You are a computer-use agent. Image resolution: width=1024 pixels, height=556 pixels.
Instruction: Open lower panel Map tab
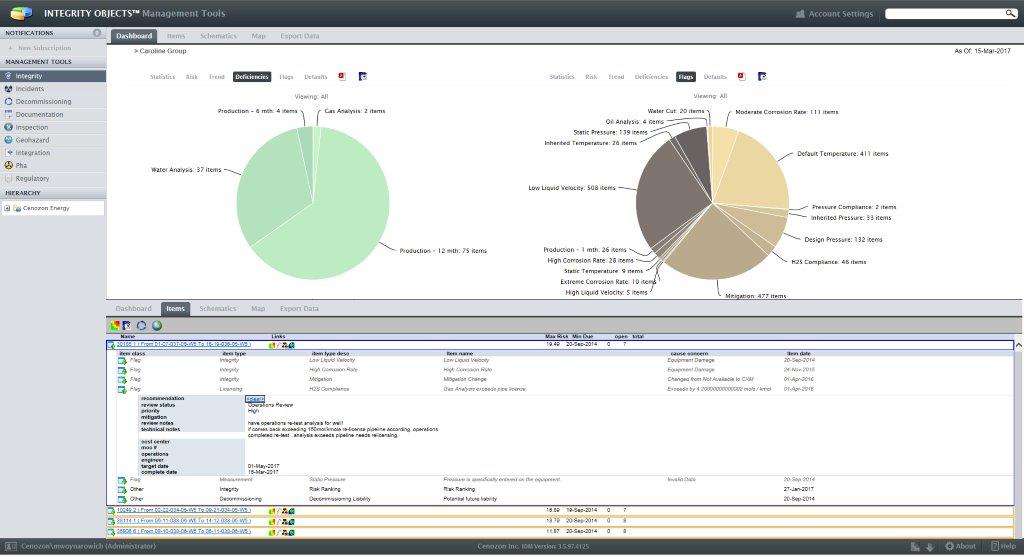[x=258, y=308]
